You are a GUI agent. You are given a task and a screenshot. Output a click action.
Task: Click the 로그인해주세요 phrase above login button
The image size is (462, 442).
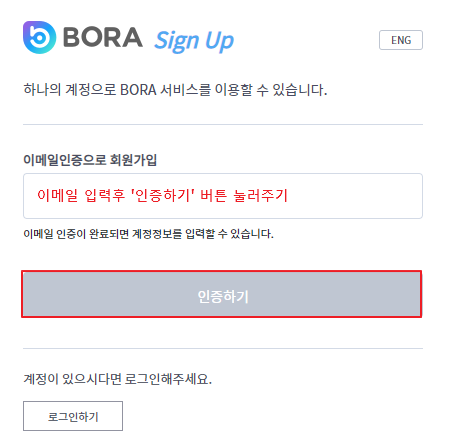(x=168, y=379)
